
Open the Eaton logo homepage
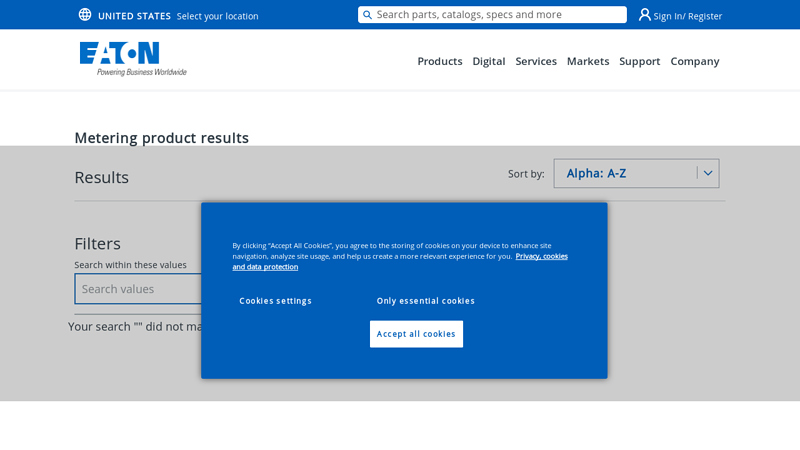click(132, 58)
